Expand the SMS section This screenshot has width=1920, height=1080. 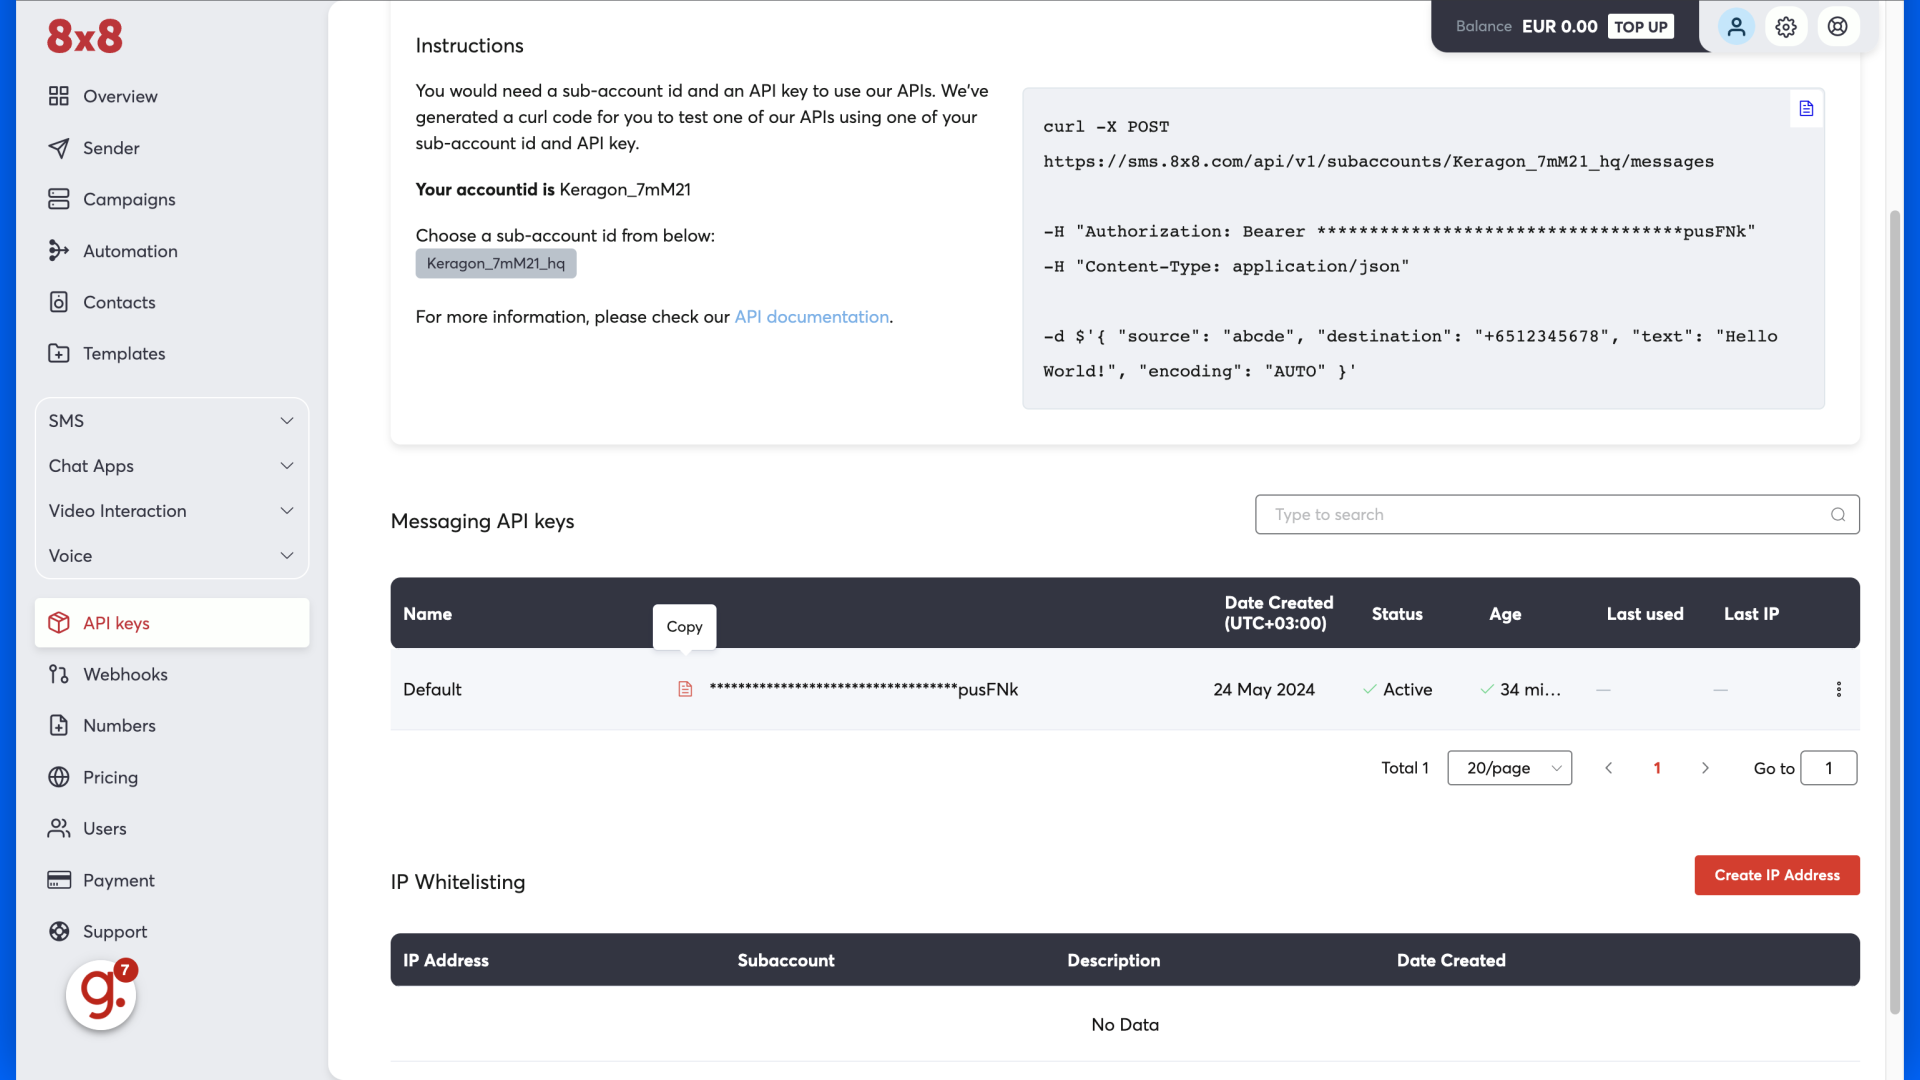point(172,421)
